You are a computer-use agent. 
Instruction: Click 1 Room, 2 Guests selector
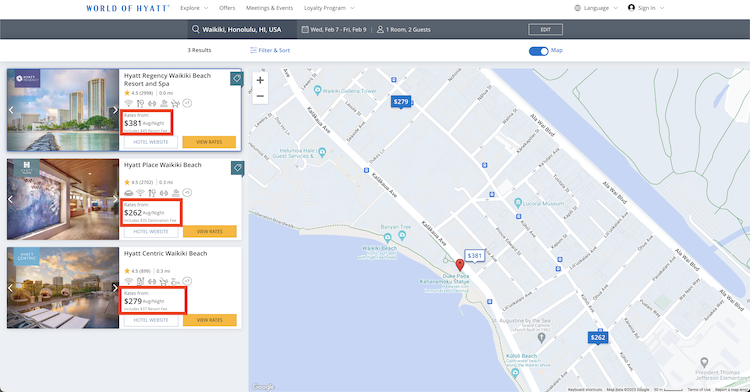(408, 30)
